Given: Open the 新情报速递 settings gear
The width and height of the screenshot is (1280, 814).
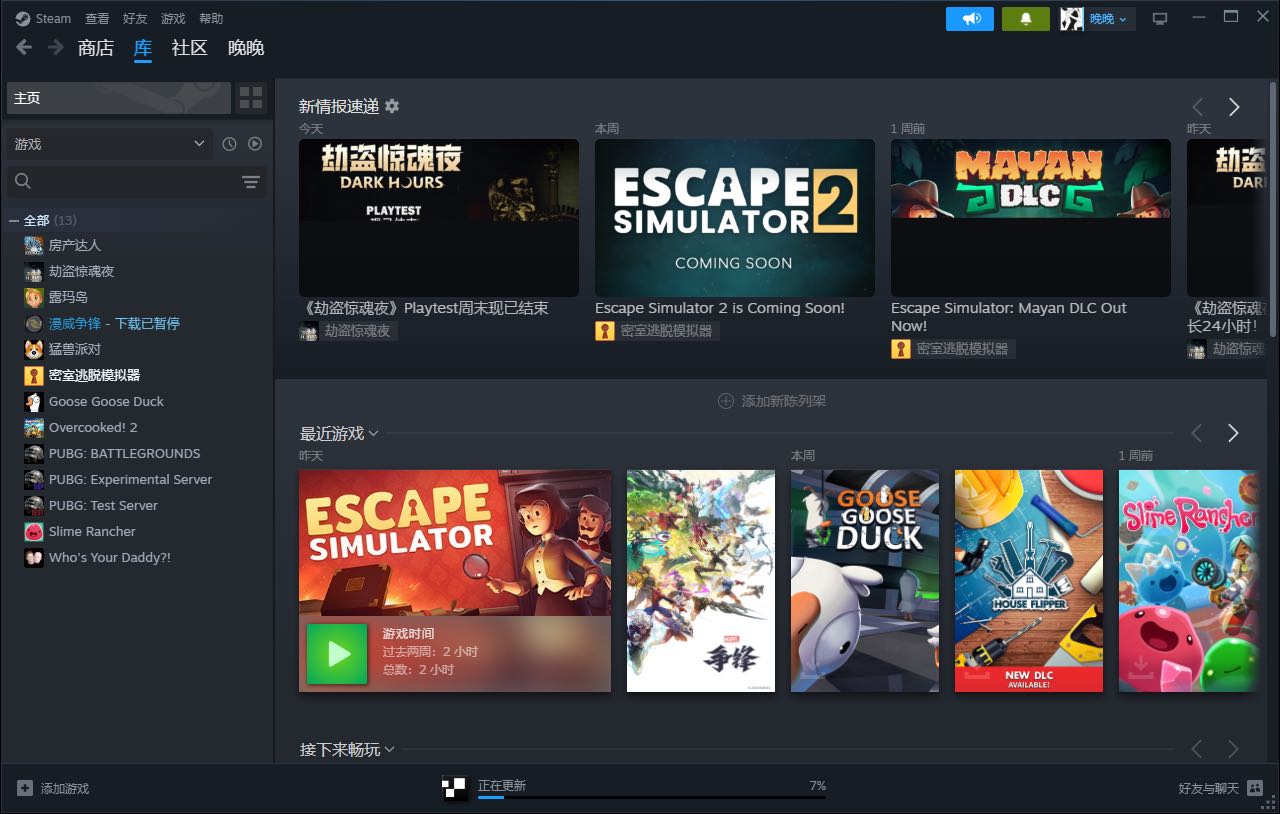Looking at the screenshot, I should (392, 106).
